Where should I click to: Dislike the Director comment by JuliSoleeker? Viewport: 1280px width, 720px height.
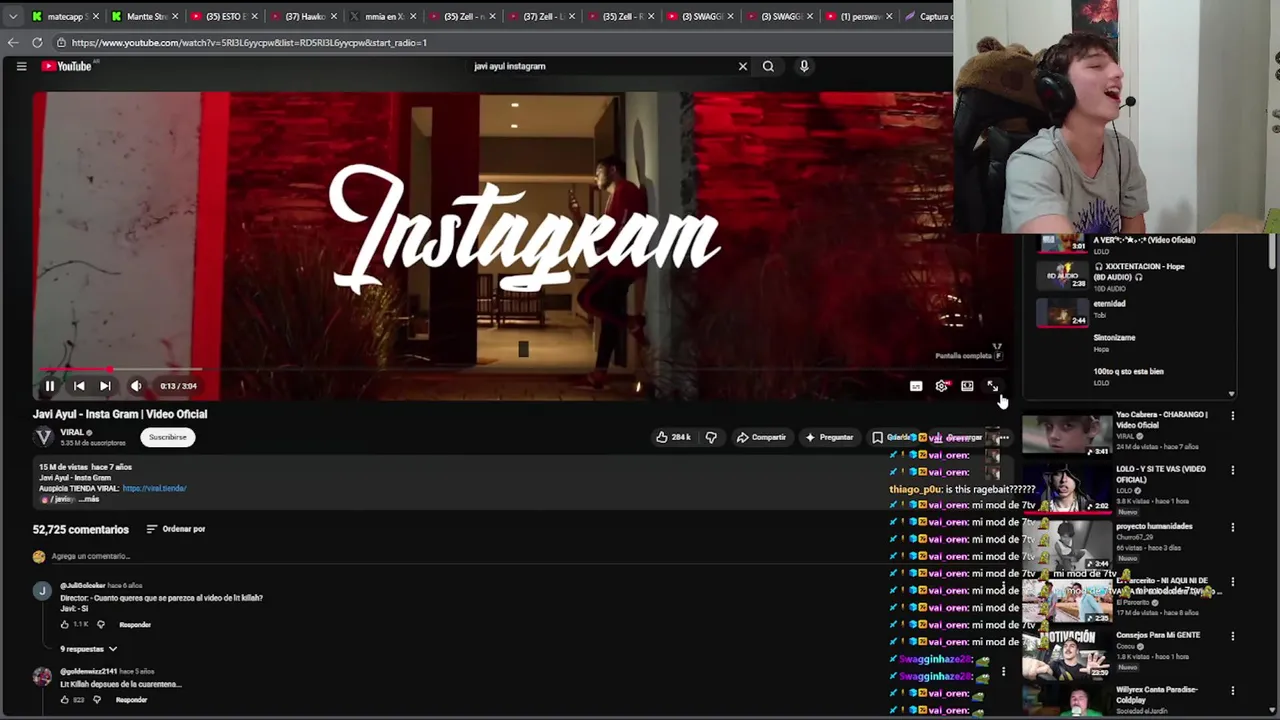pyautogui.click(x=100, y=625)
